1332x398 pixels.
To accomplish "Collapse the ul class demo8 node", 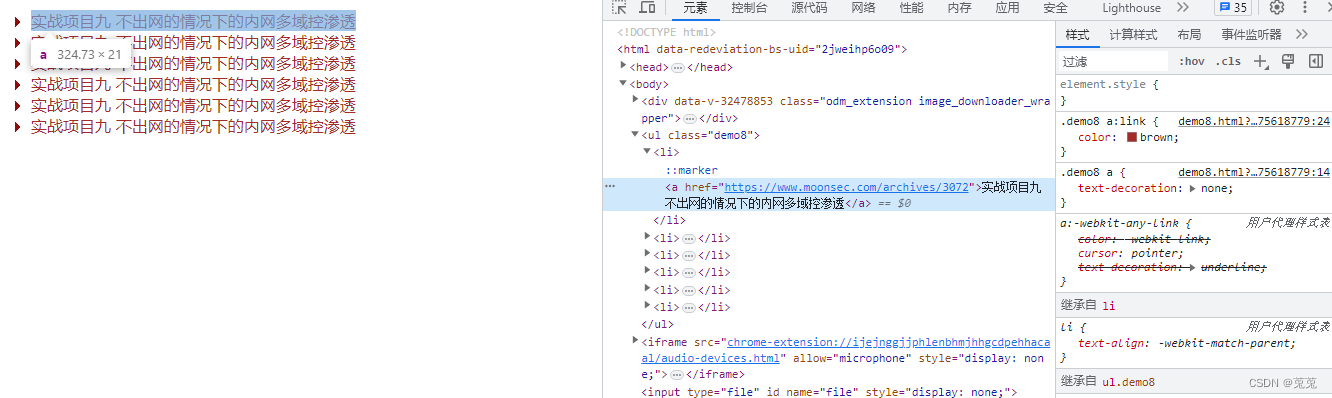I will pyautogui.click(x=635, y=135).
